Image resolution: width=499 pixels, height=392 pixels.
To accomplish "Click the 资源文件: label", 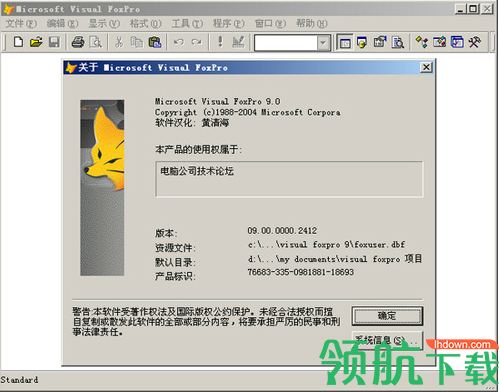I will click(x=175, y=248).
